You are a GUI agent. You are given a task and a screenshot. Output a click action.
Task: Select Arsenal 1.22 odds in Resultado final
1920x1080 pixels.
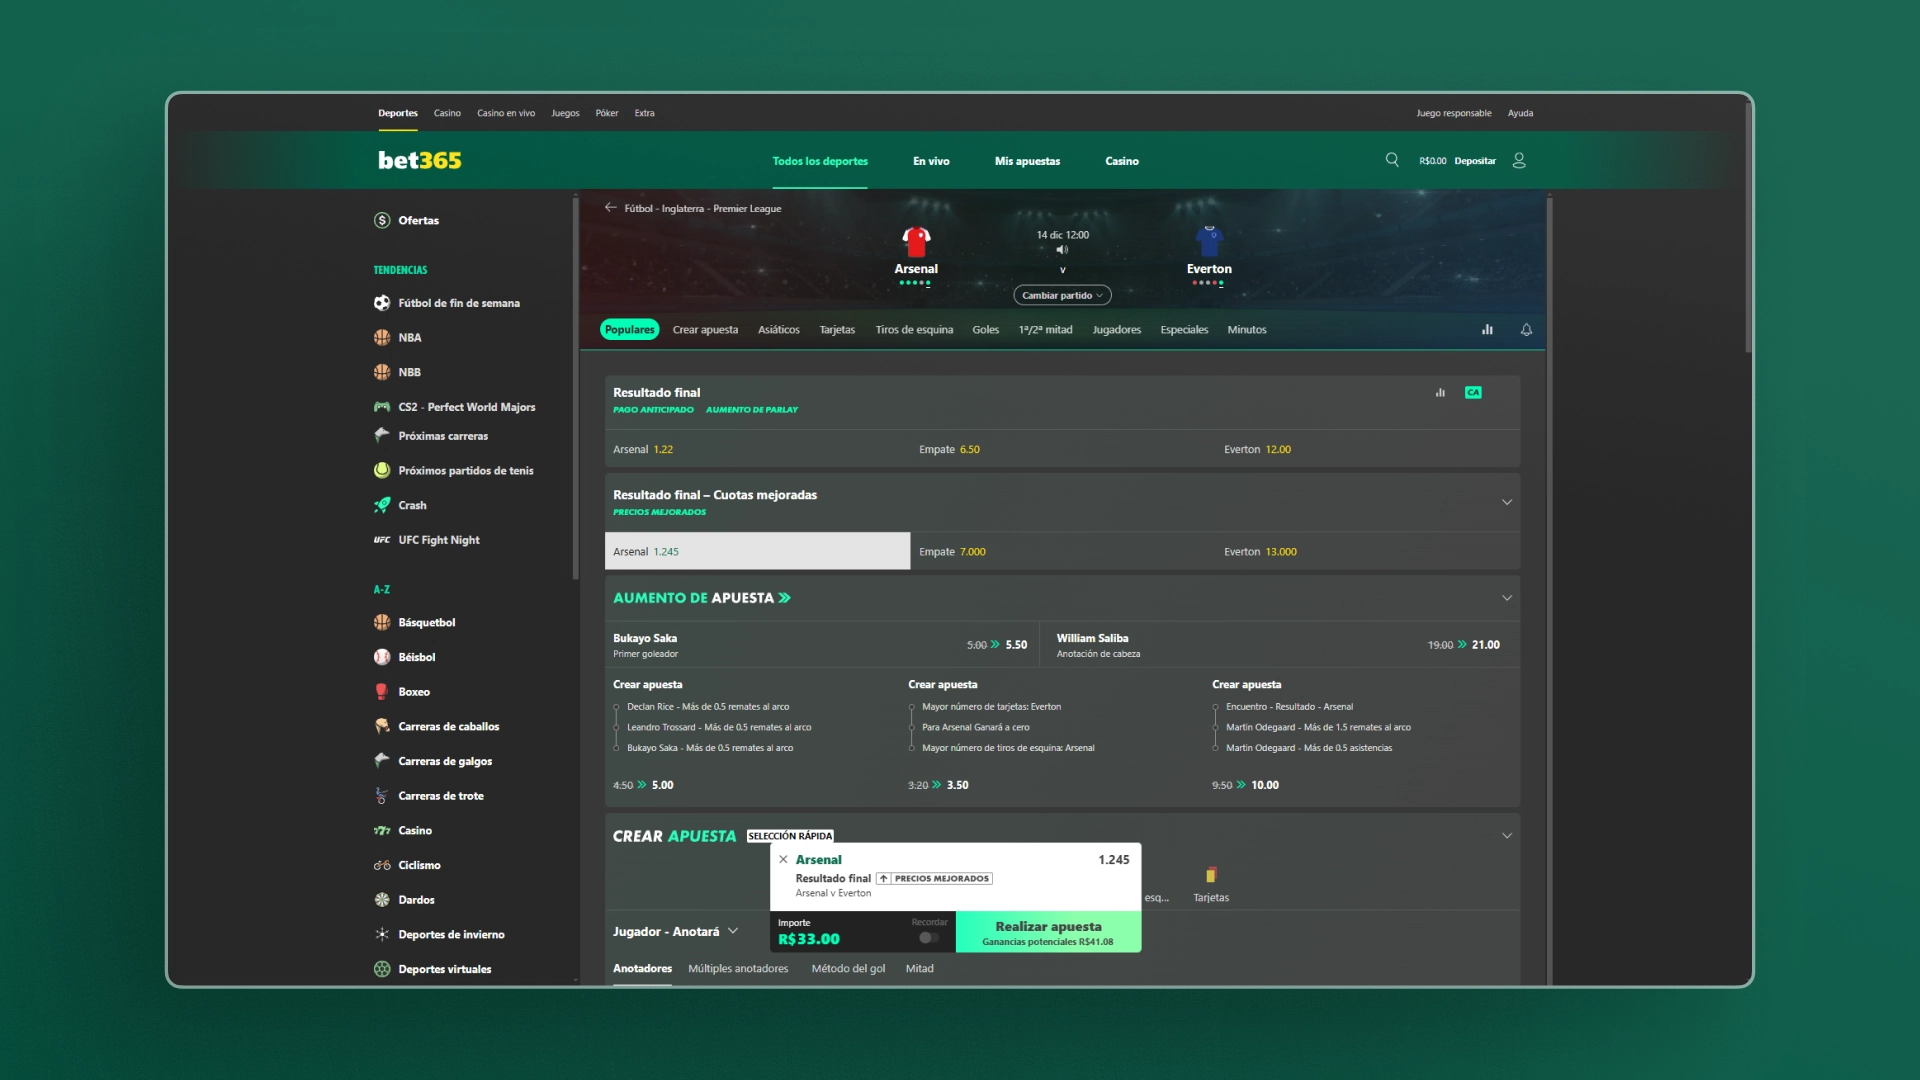(x=757, y=450)
